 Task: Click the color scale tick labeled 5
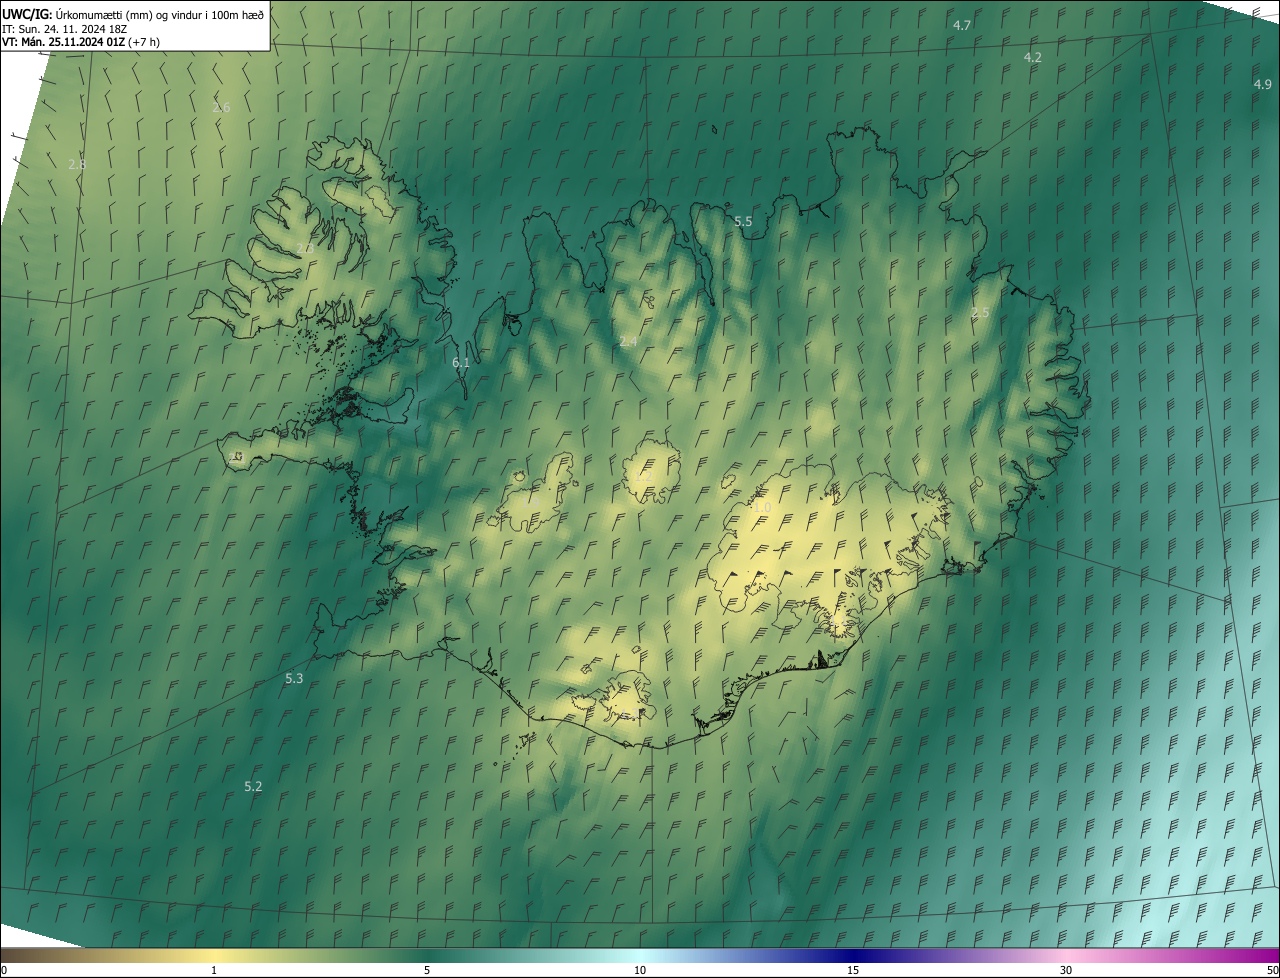click(427, 970)
